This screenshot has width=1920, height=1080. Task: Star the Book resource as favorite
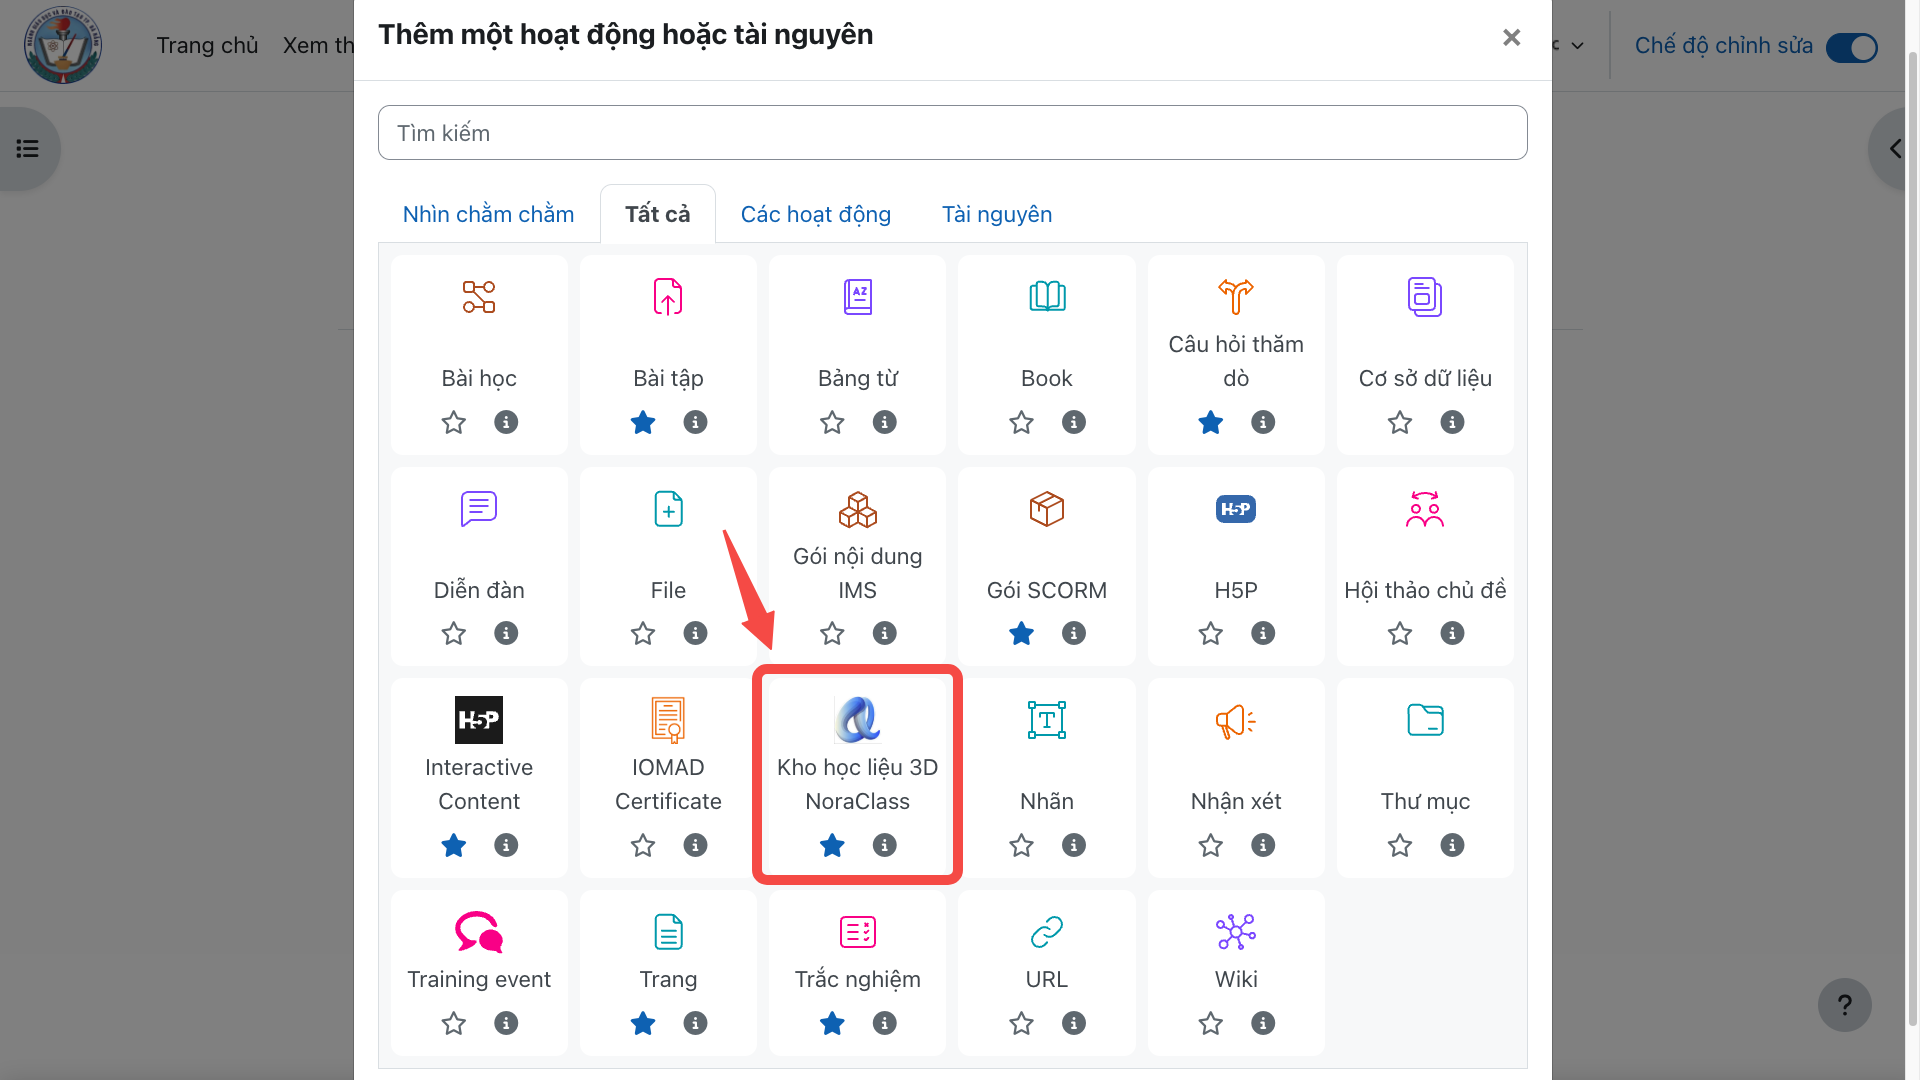[1021, 422]
